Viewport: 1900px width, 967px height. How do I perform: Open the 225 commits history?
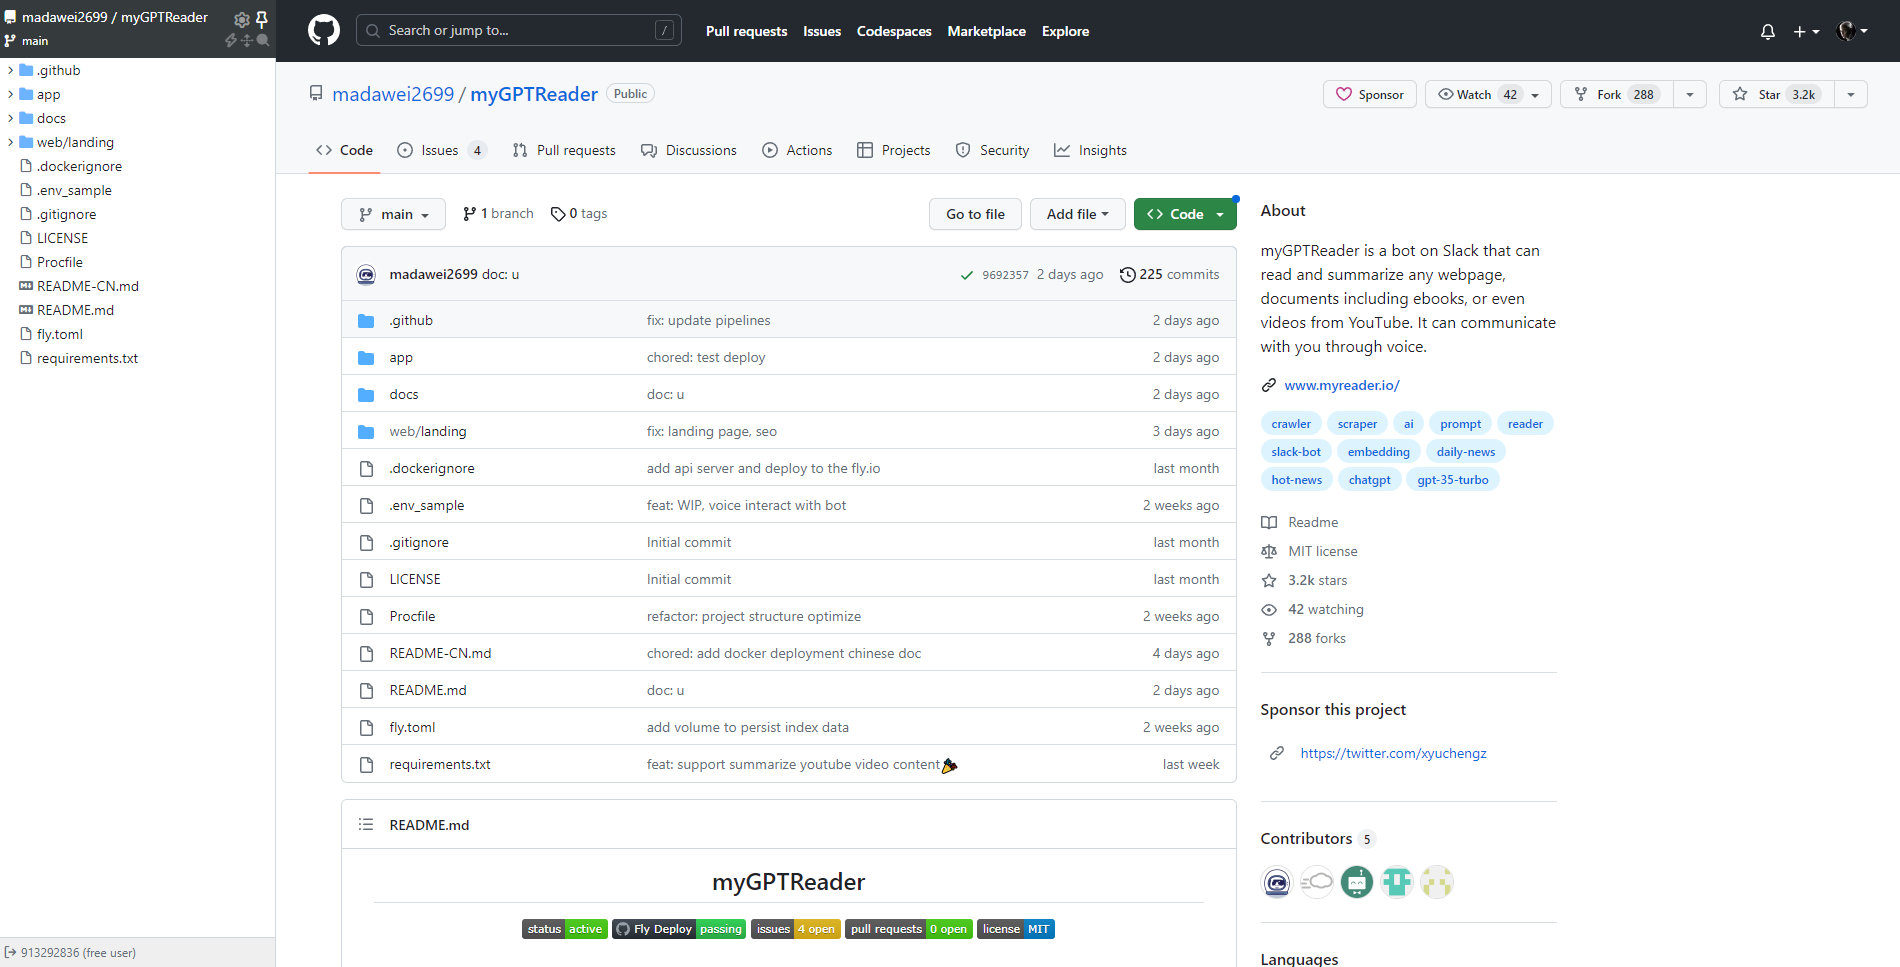(1169, 274)
